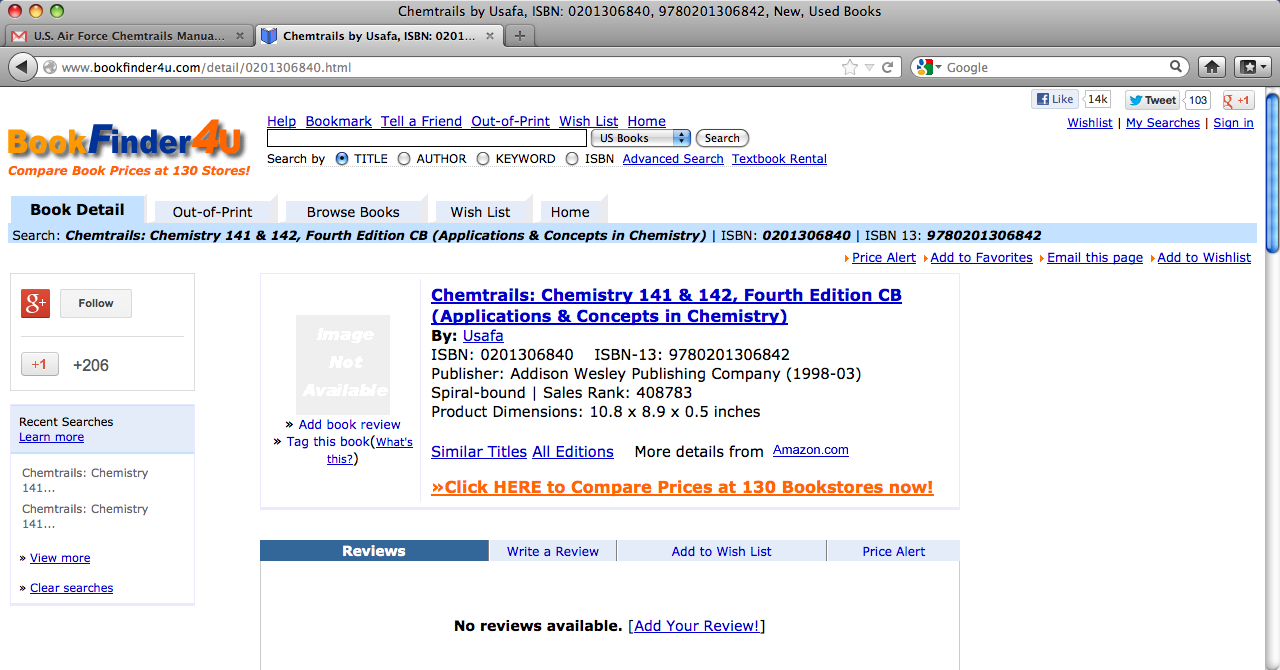The height and width of the screenshot is (670, 1280).
Task: Click the Twitter Tweet button
Action: [x=1152, y=100]
